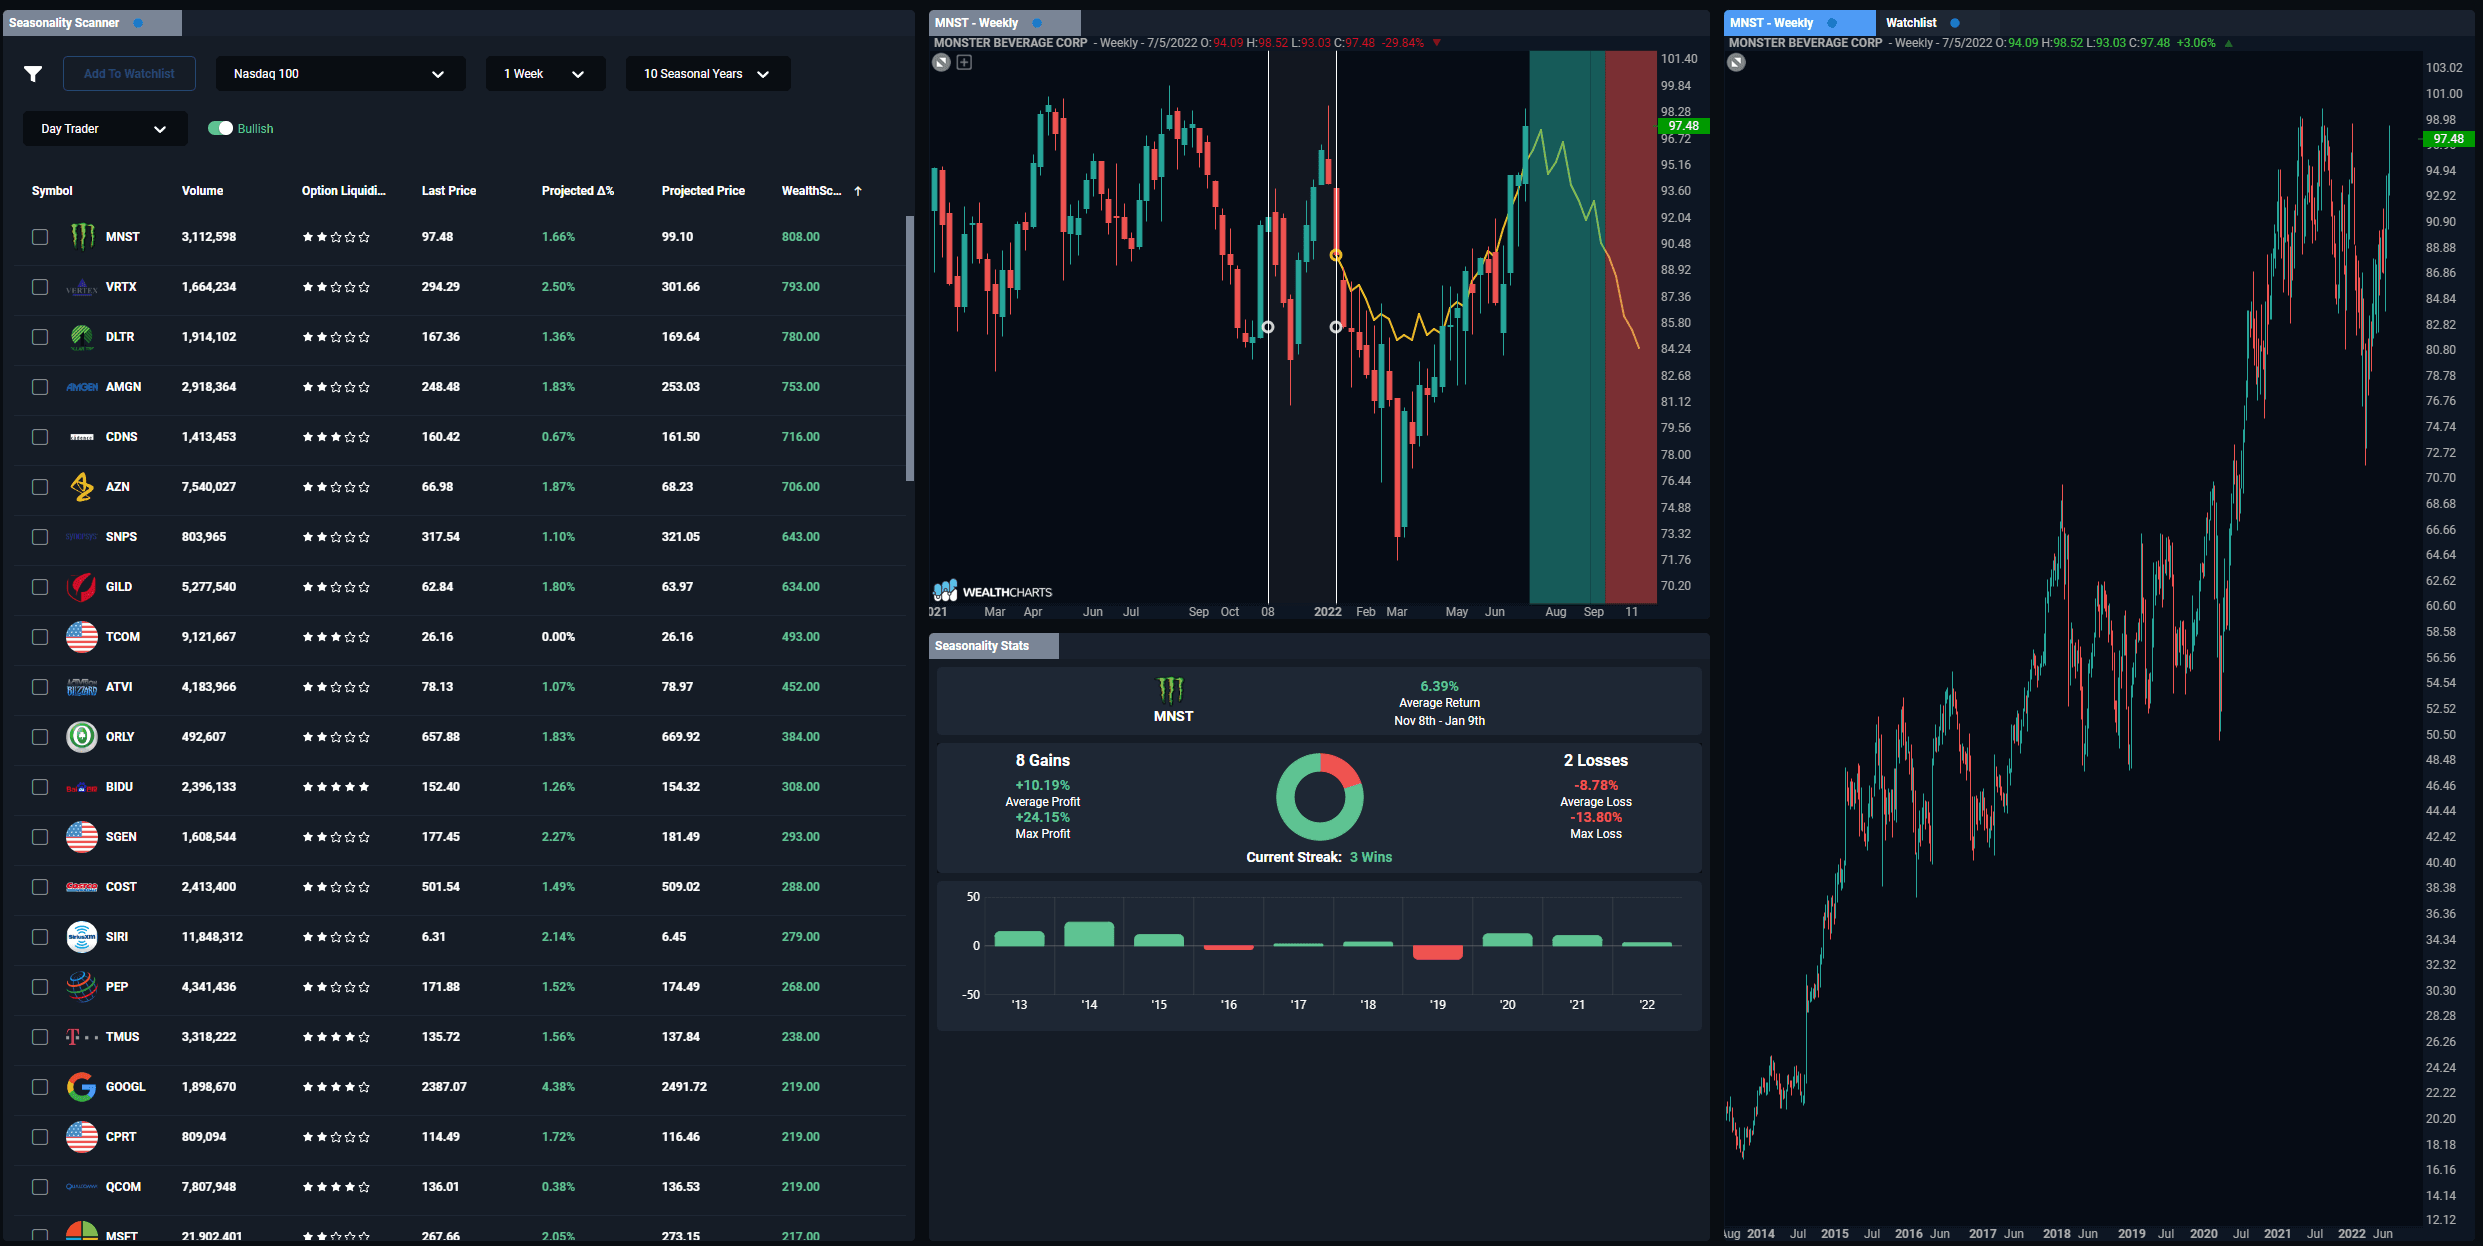This screenshot has height=1246, width=2483.
Task: Sort by the Symbol column header
Action: click(x=52, y=191)
